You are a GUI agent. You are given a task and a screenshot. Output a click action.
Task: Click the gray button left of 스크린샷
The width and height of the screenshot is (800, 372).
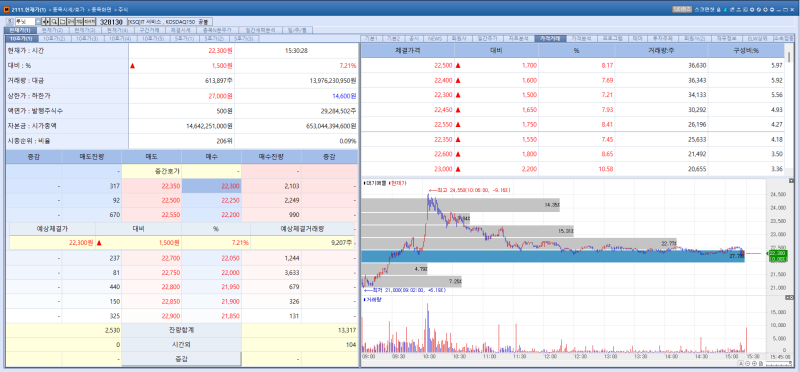tap(682, 9)
